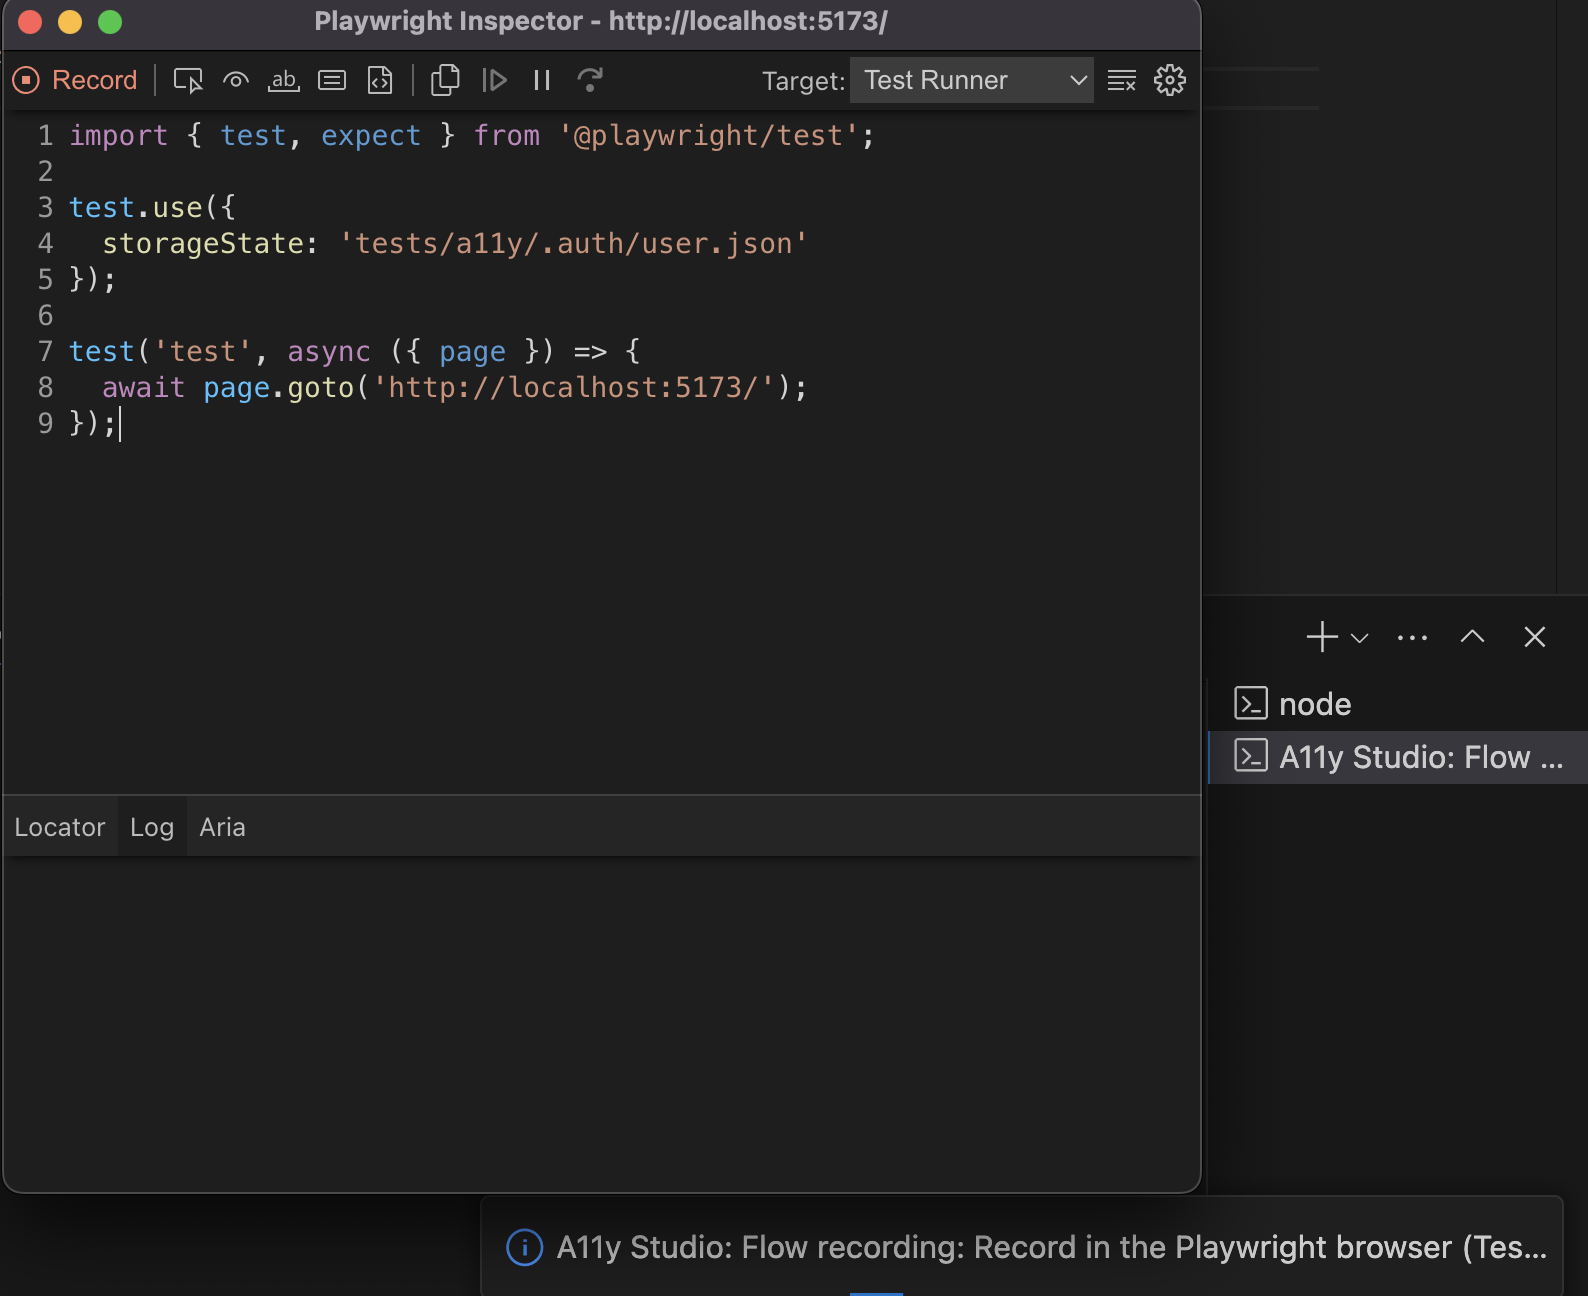
Task: Select the Assert visibility eye icon
Action: pyautogui.click(x=236, y=80)
